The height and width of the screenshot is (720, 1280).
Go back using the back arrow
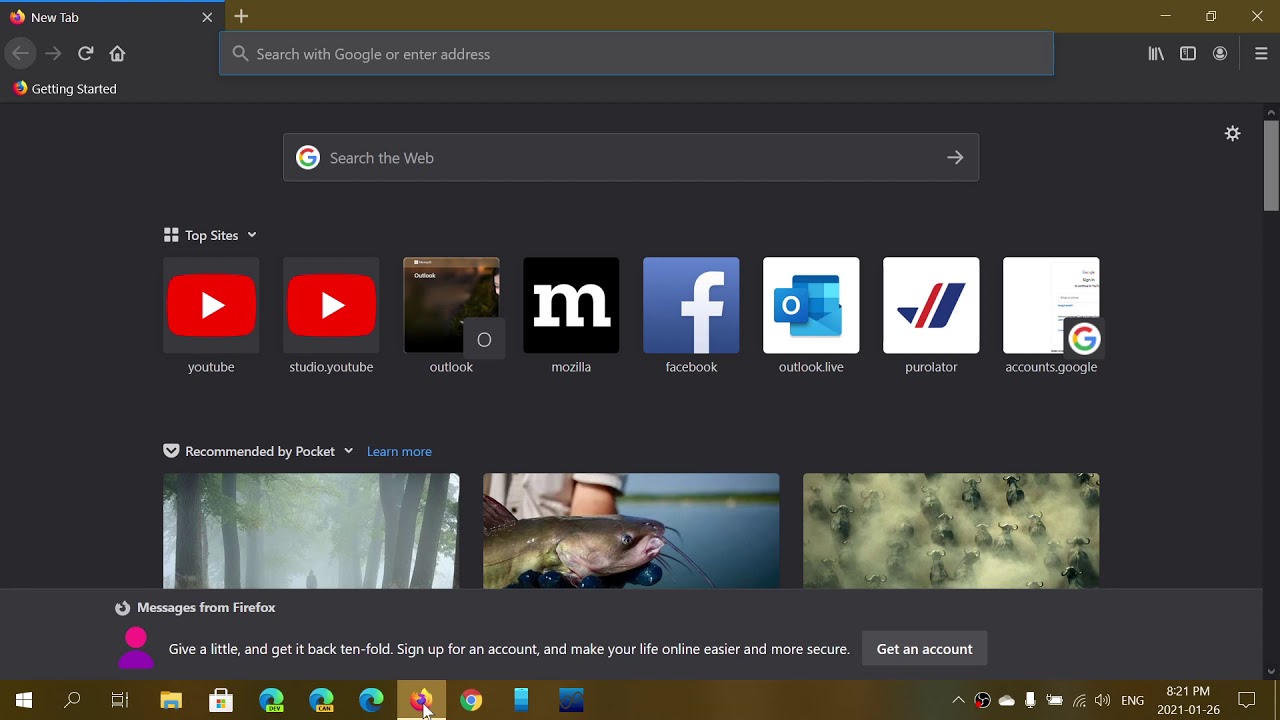[20, 54]
